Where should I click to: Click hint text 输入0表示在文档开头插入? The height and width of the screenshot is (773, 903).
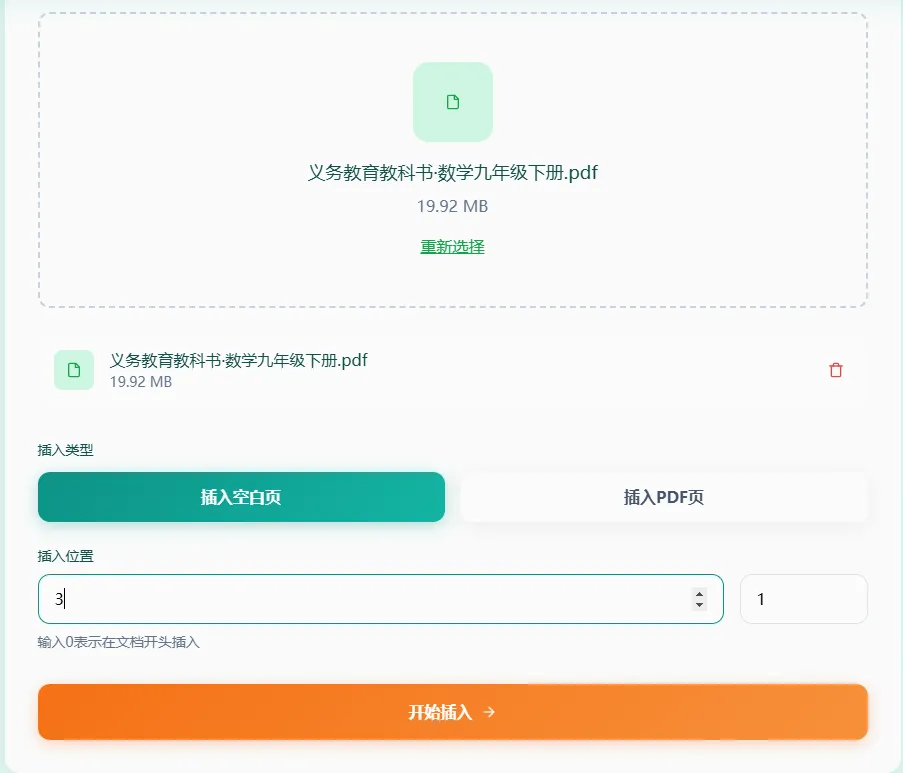(x=119, y=642)
